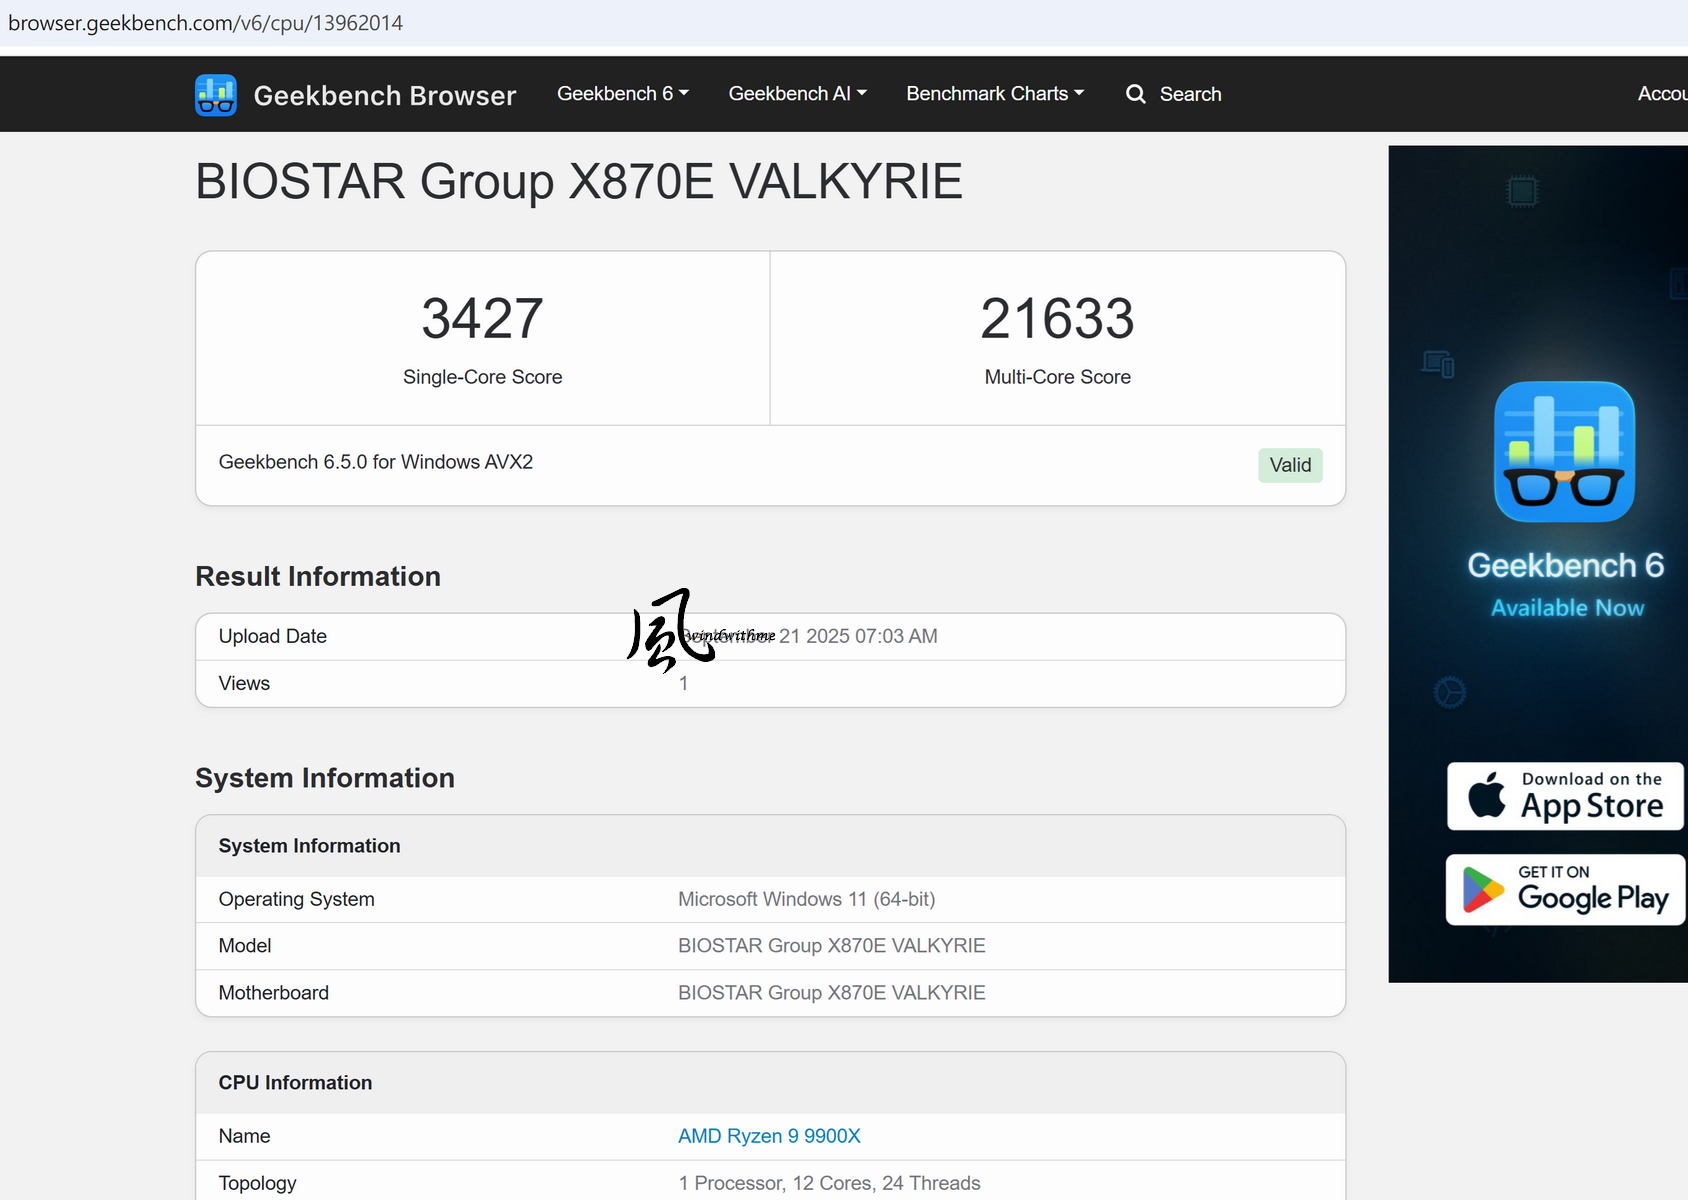Click the Google Play triangle logo

pos(1482,889)
